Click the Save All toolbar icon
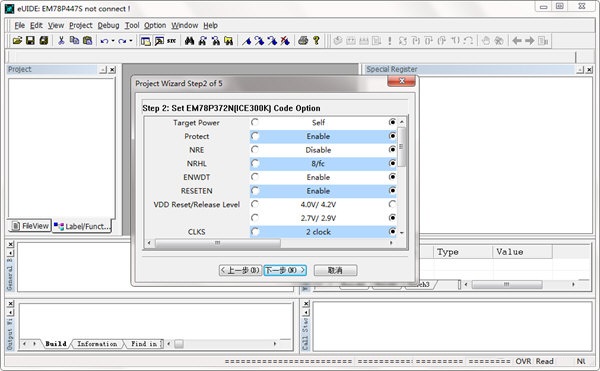600x371 pixels. (x=44, y=40)
